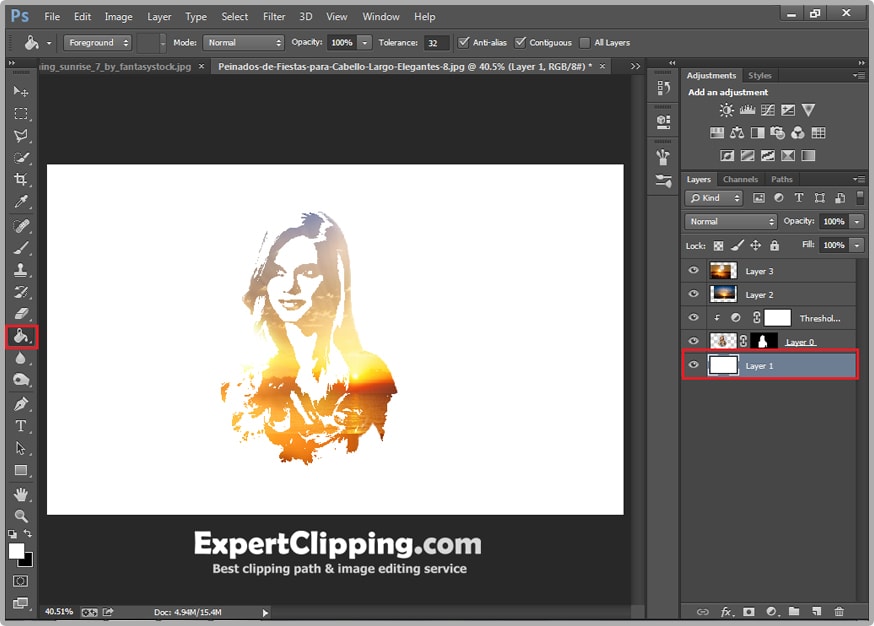Switch to the Channels tab
This screenshot has height=626, width=874.
coord(740,180)
